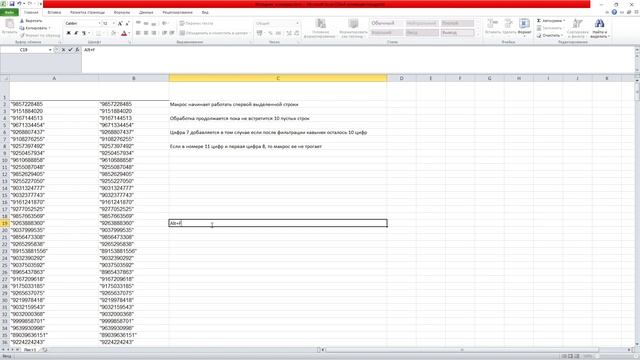The image size is (640, 360).
Task: Click the Insert Function fx button
Action: pos(77,50)
